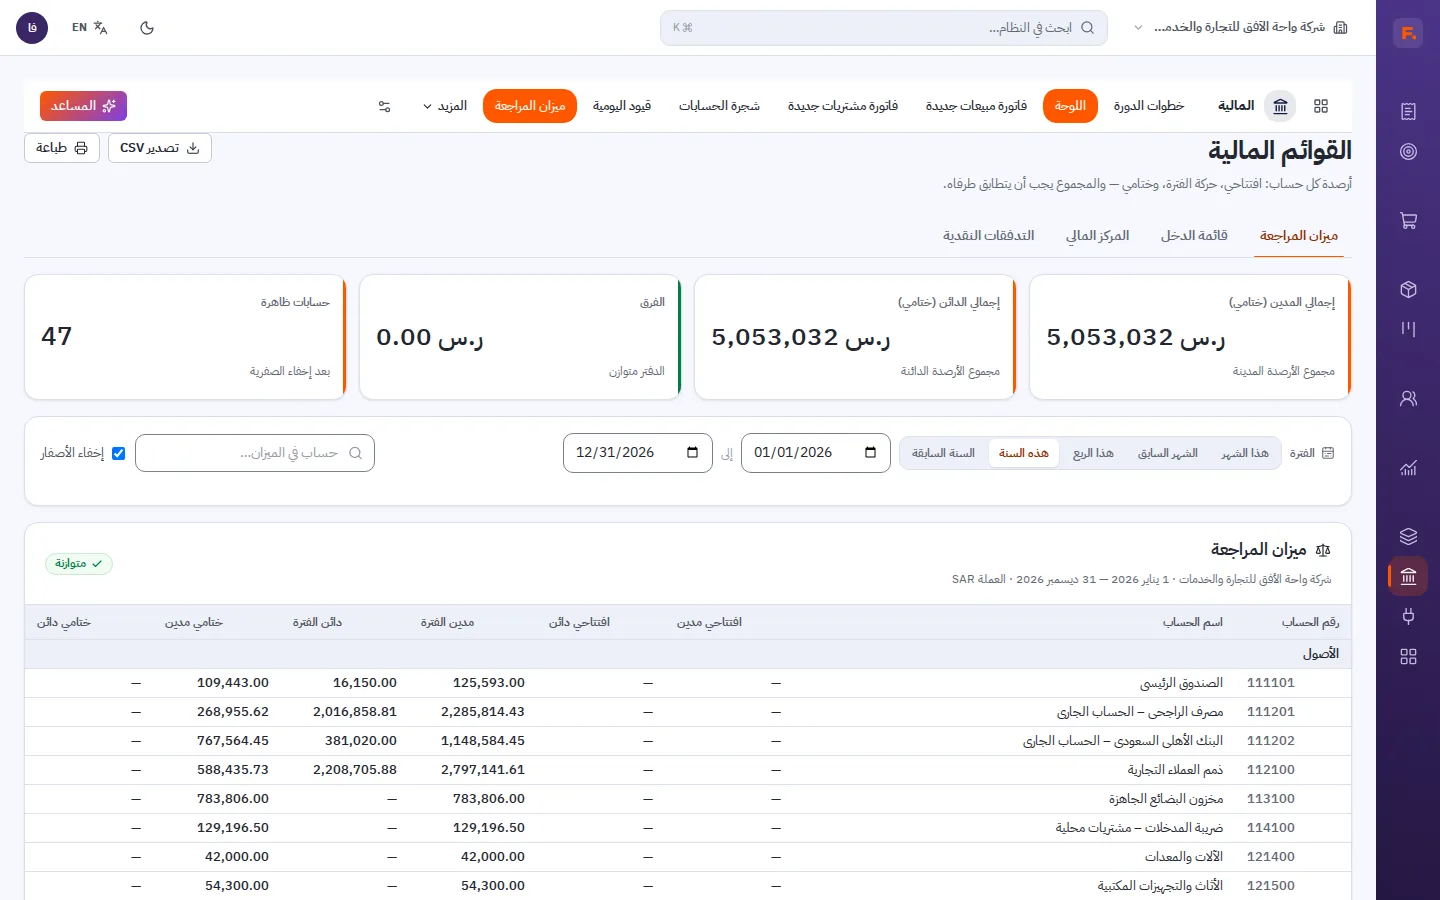Uncheck the إخفاء الأصفار checkbox
Viewport: 1440px width, 900px height.
click(118, 453)
